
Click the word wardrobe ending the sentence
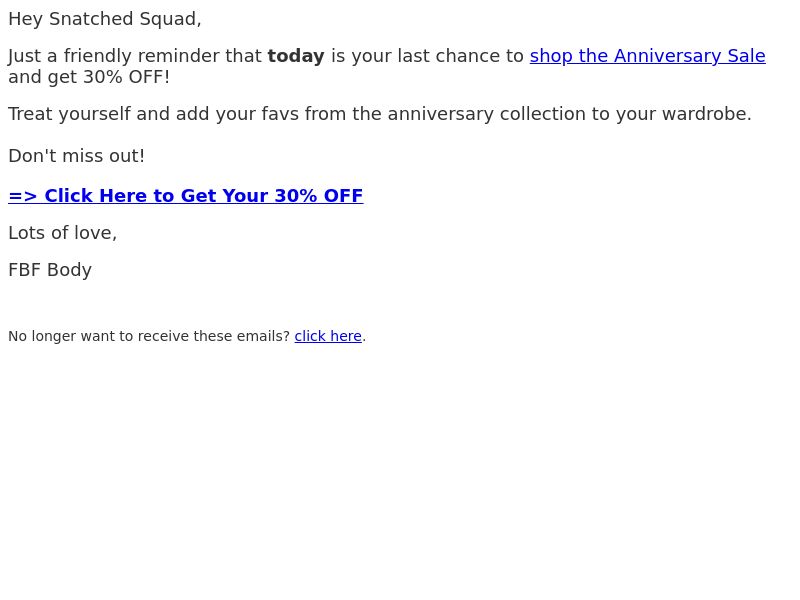point(707,114)
